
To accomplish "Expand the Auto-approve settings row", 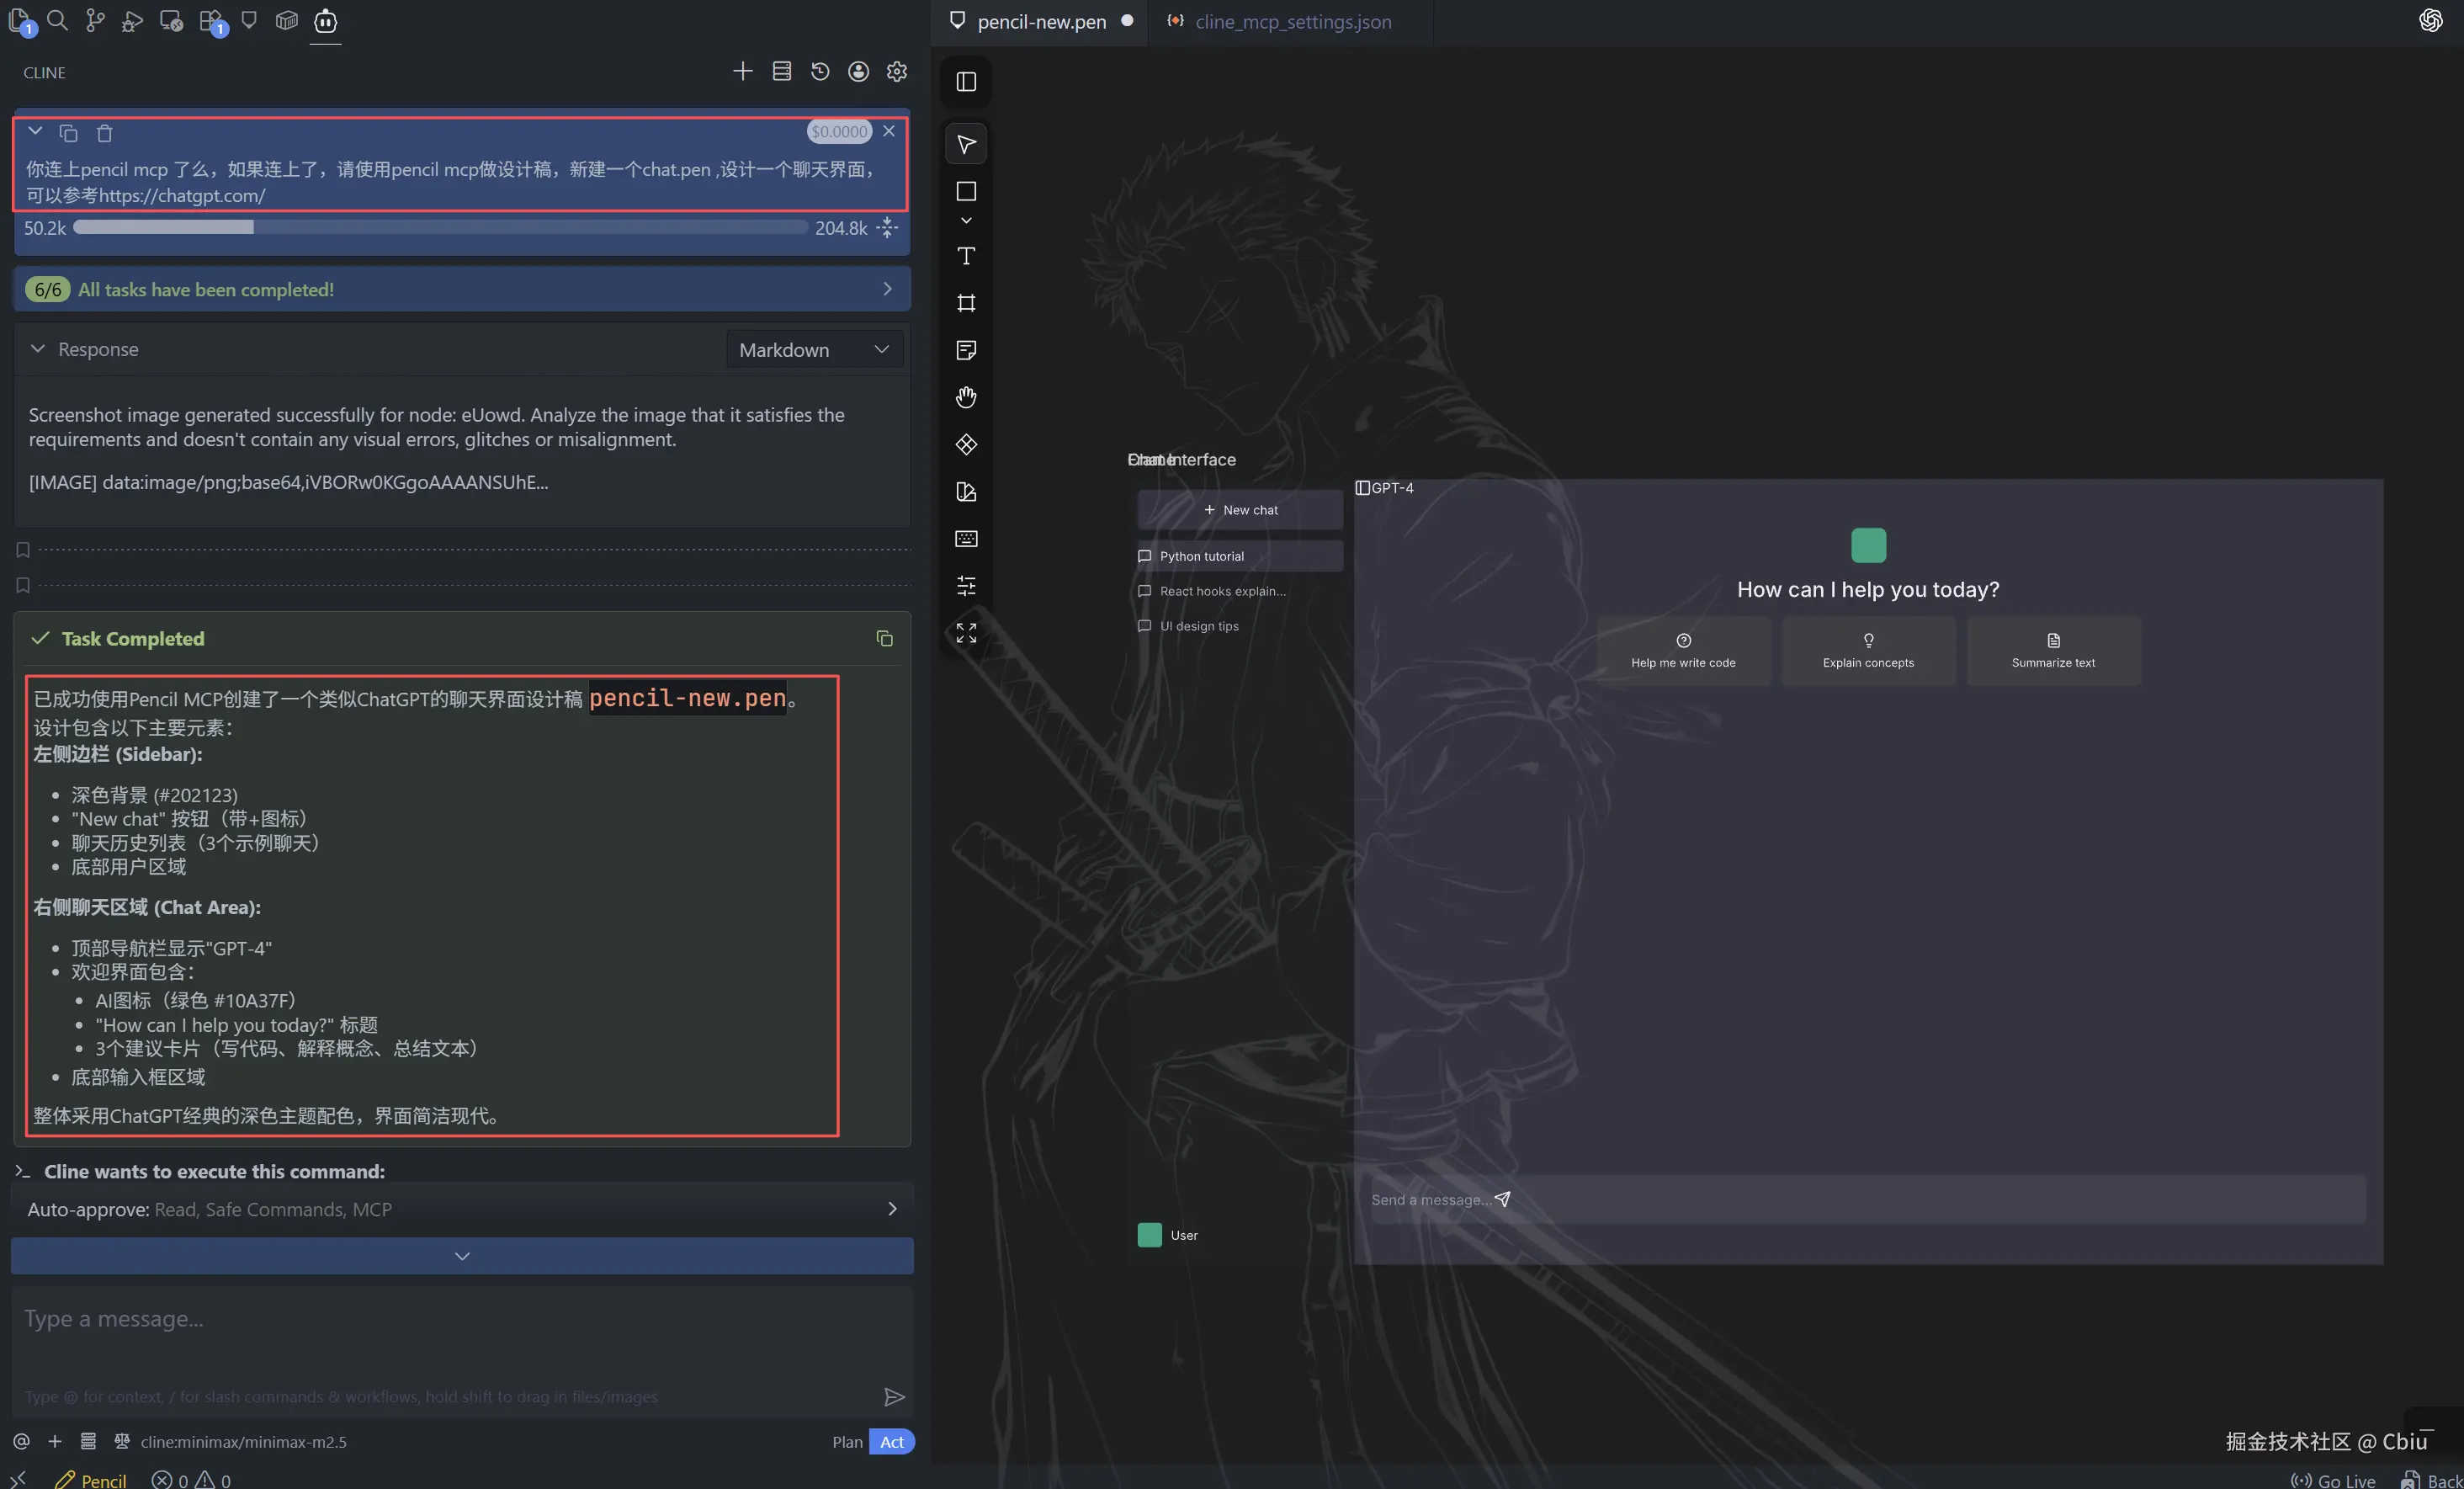I will click(461, 1209).
